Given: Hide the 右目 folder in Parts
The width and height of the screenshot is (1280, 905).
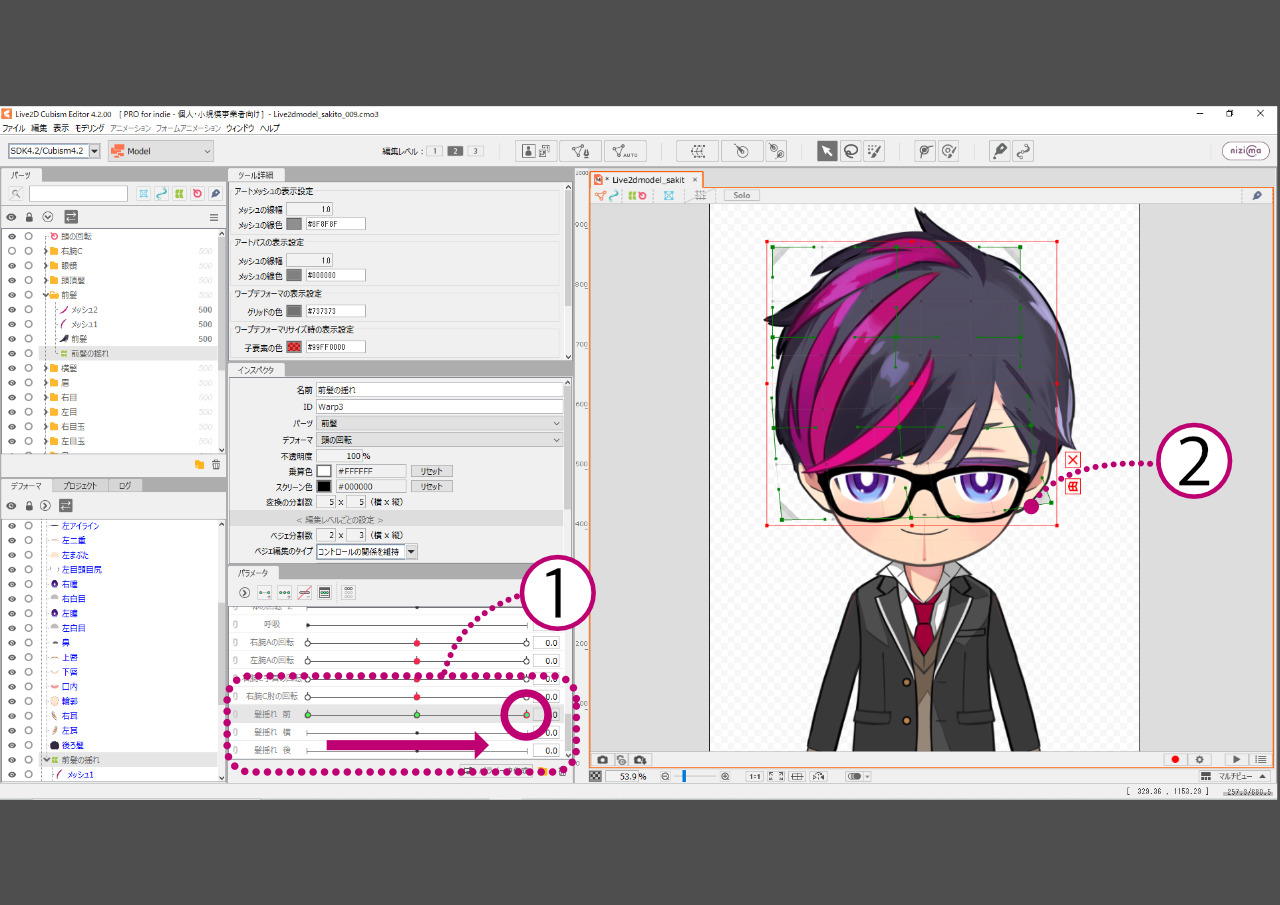Looking at the screenshot, I should pyautogui.click(x=12, y=397).
